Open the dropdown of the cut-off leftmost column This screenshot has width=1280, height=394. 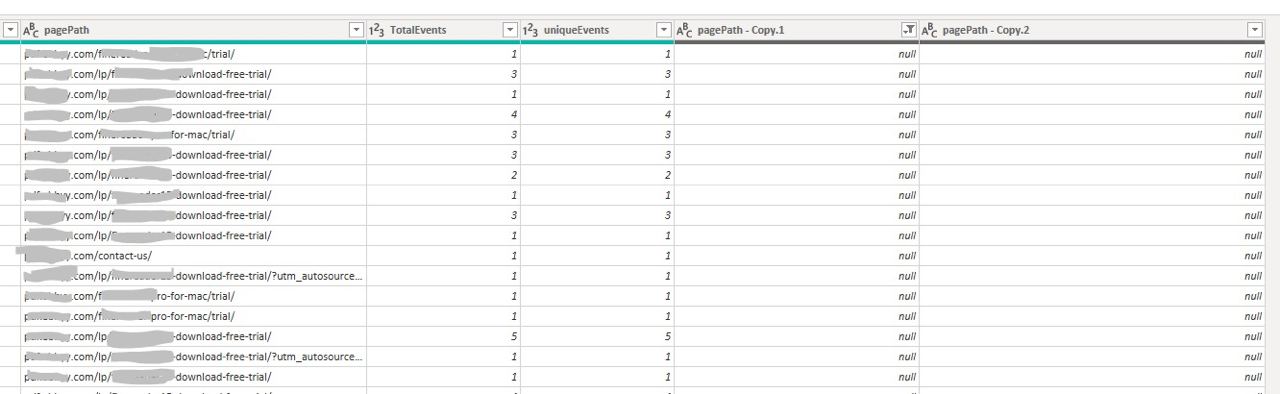point(10,31)
